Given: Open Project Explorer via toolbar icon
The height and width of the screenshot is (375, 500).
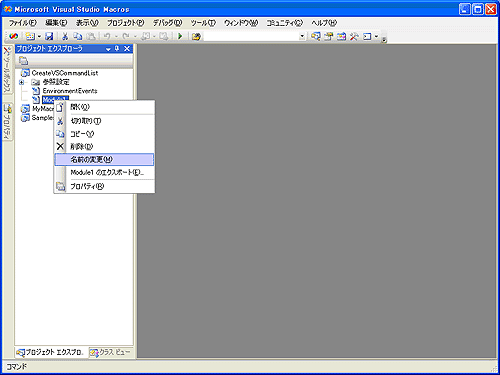Looking at the screenshot, I should pyautogui.click(x=315, y=36).
